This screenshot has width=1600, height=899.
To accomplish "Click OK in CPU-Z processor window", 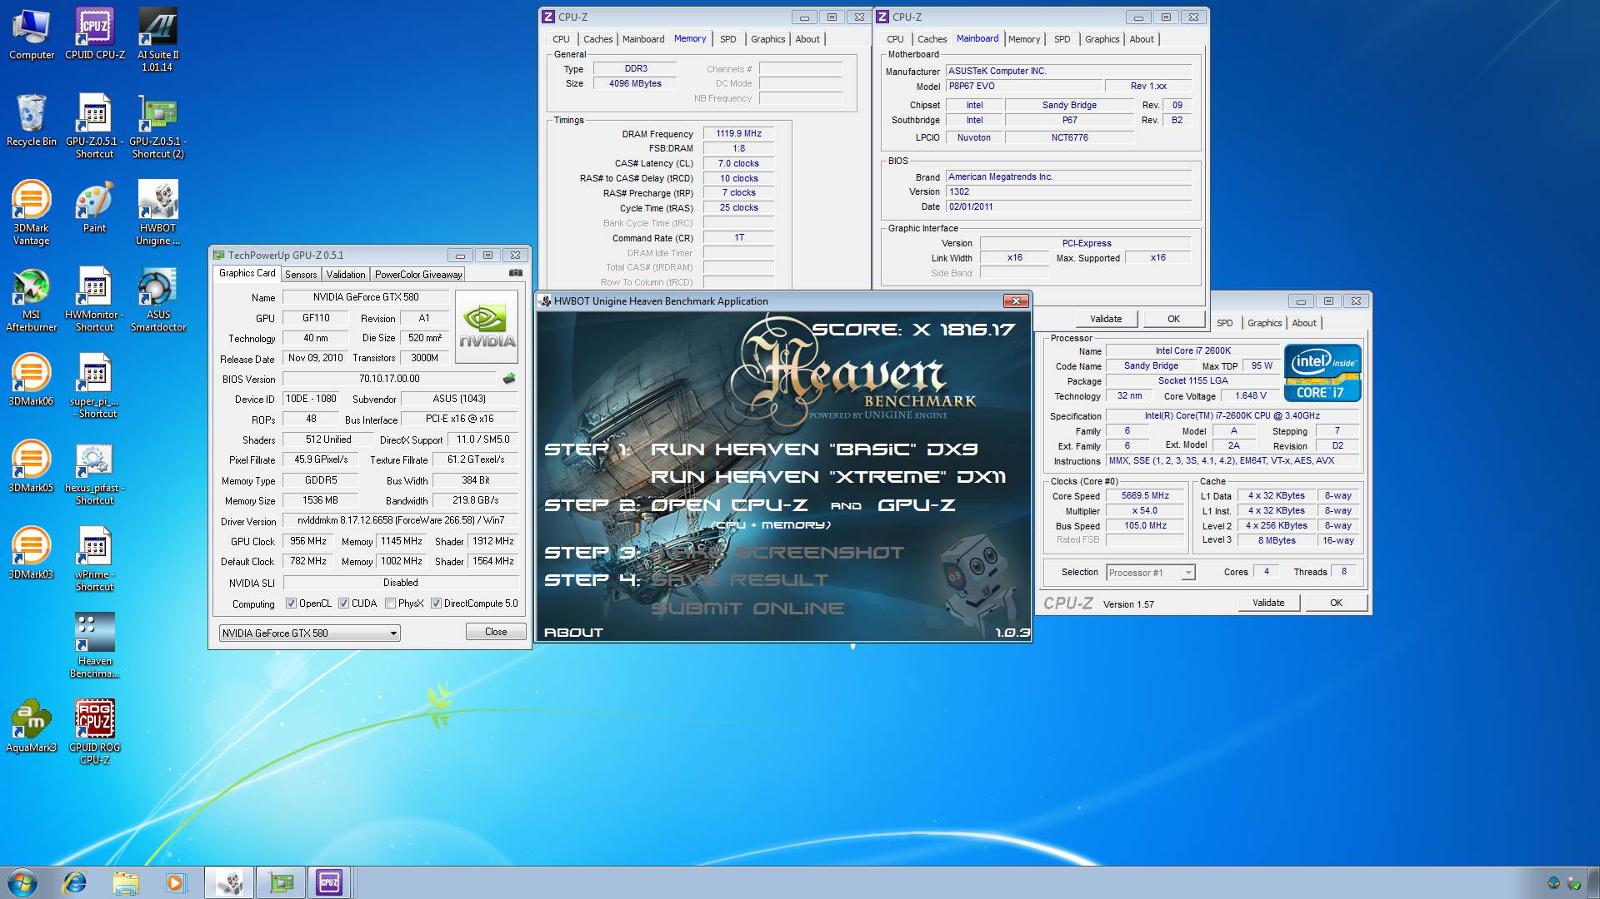I will pos(1336,602).
